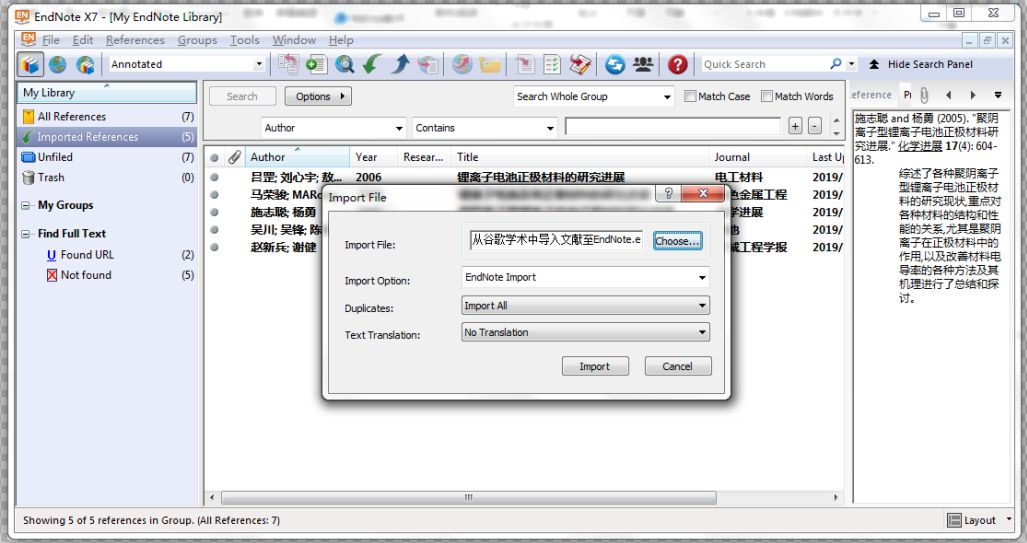Click the Import File path field
The image size is (1027, 543).
(x=556, y=240)
